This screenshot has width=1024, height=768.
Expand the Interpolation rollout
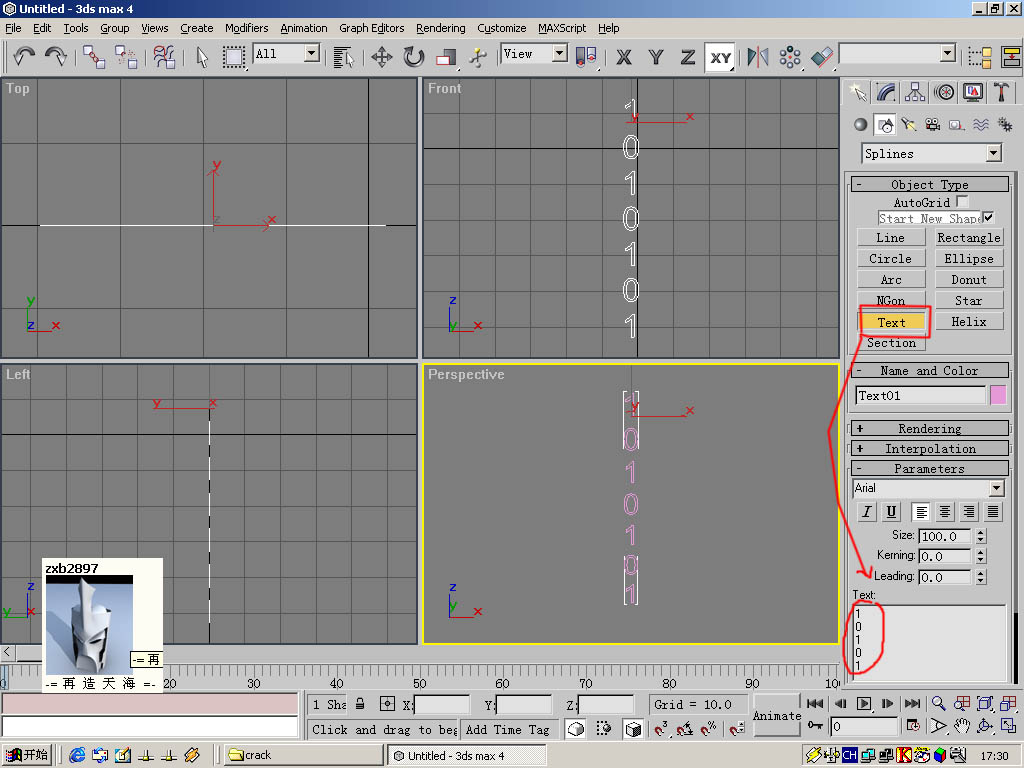pos(929,449)
